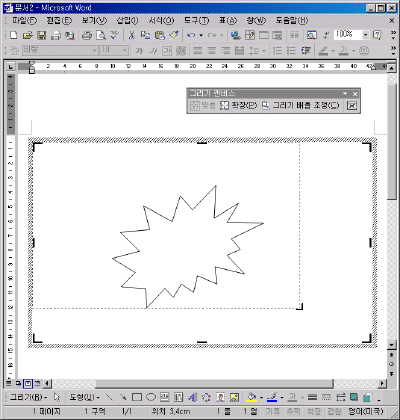Viewport: 400px width, 420px height.
Task: Click the Fill Color paint bucket swatch
Action: tap(252, 397)
